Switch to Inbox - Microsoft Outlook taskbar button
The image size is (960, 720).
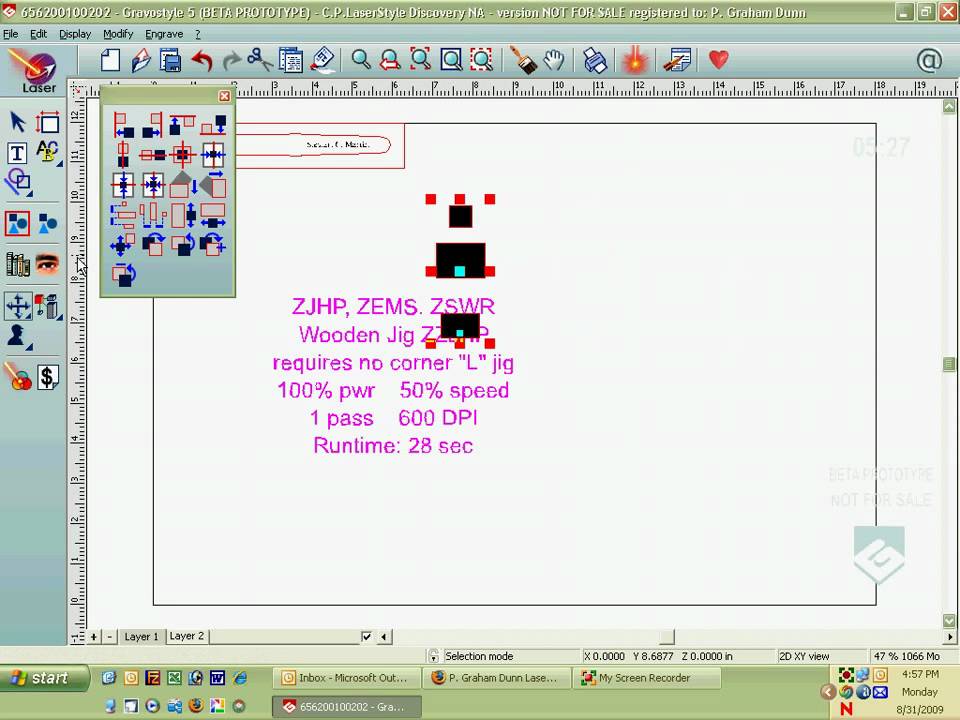347,678
